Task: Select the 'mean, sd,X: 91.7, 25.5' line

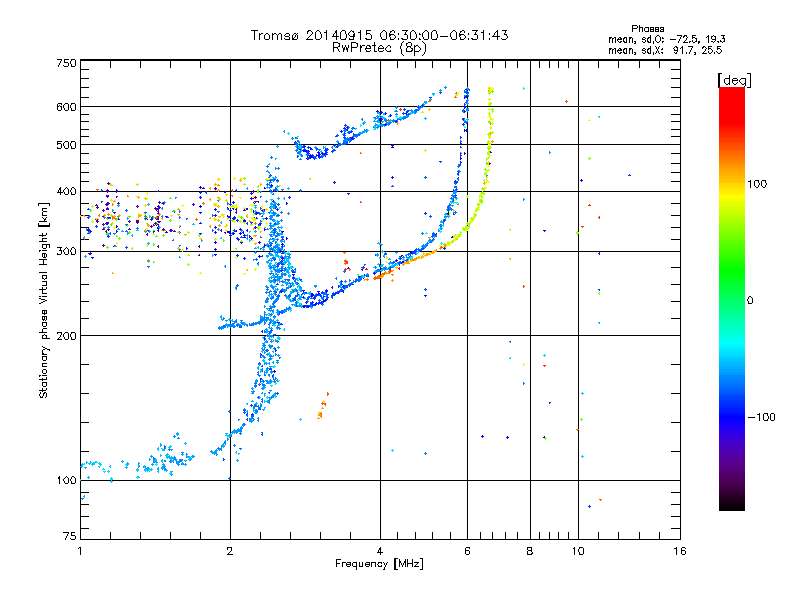Action: click(x=665, y=50)
